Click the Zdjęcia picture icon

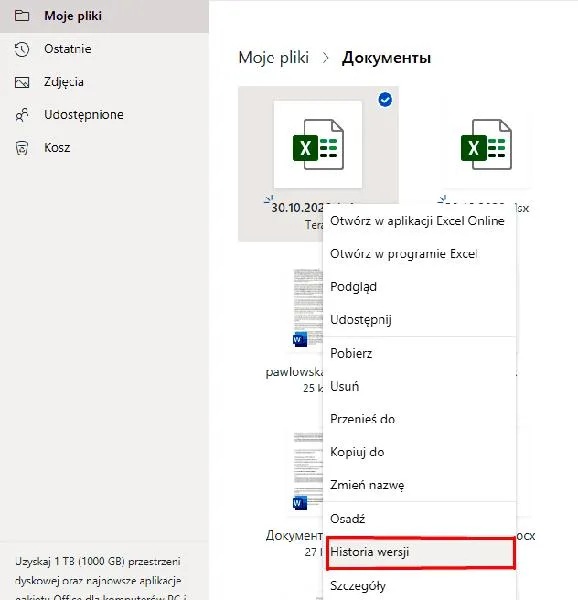tap(22, 82)
